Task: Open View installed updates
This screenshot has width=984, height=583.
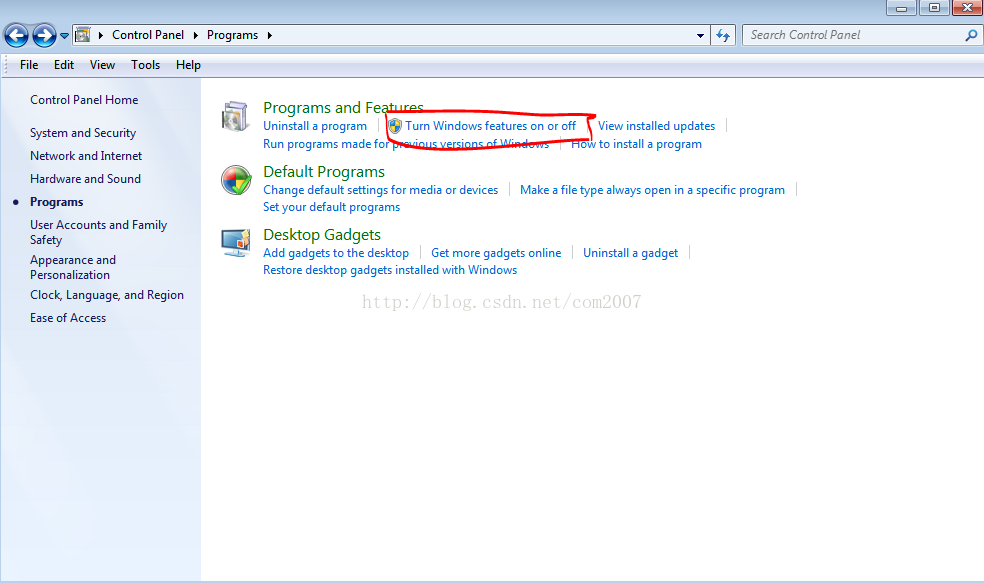Action: pyautogui.click(x=656, y=126)
